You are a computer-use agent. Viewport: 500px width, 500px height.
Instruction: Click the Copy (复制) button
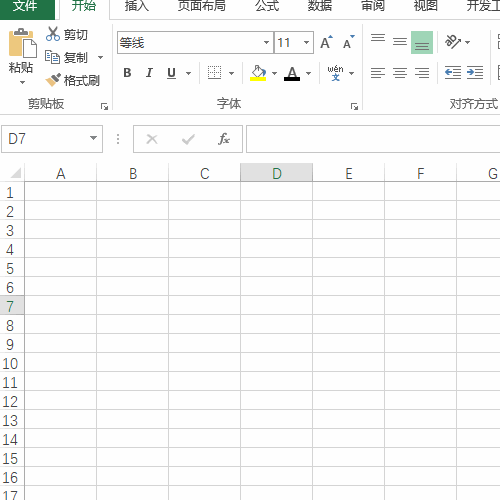click(67, 57)
